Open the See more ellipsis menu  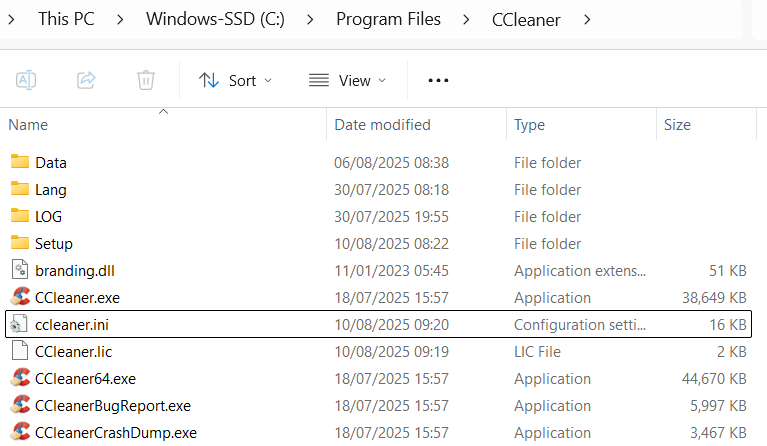pos(438,80)
